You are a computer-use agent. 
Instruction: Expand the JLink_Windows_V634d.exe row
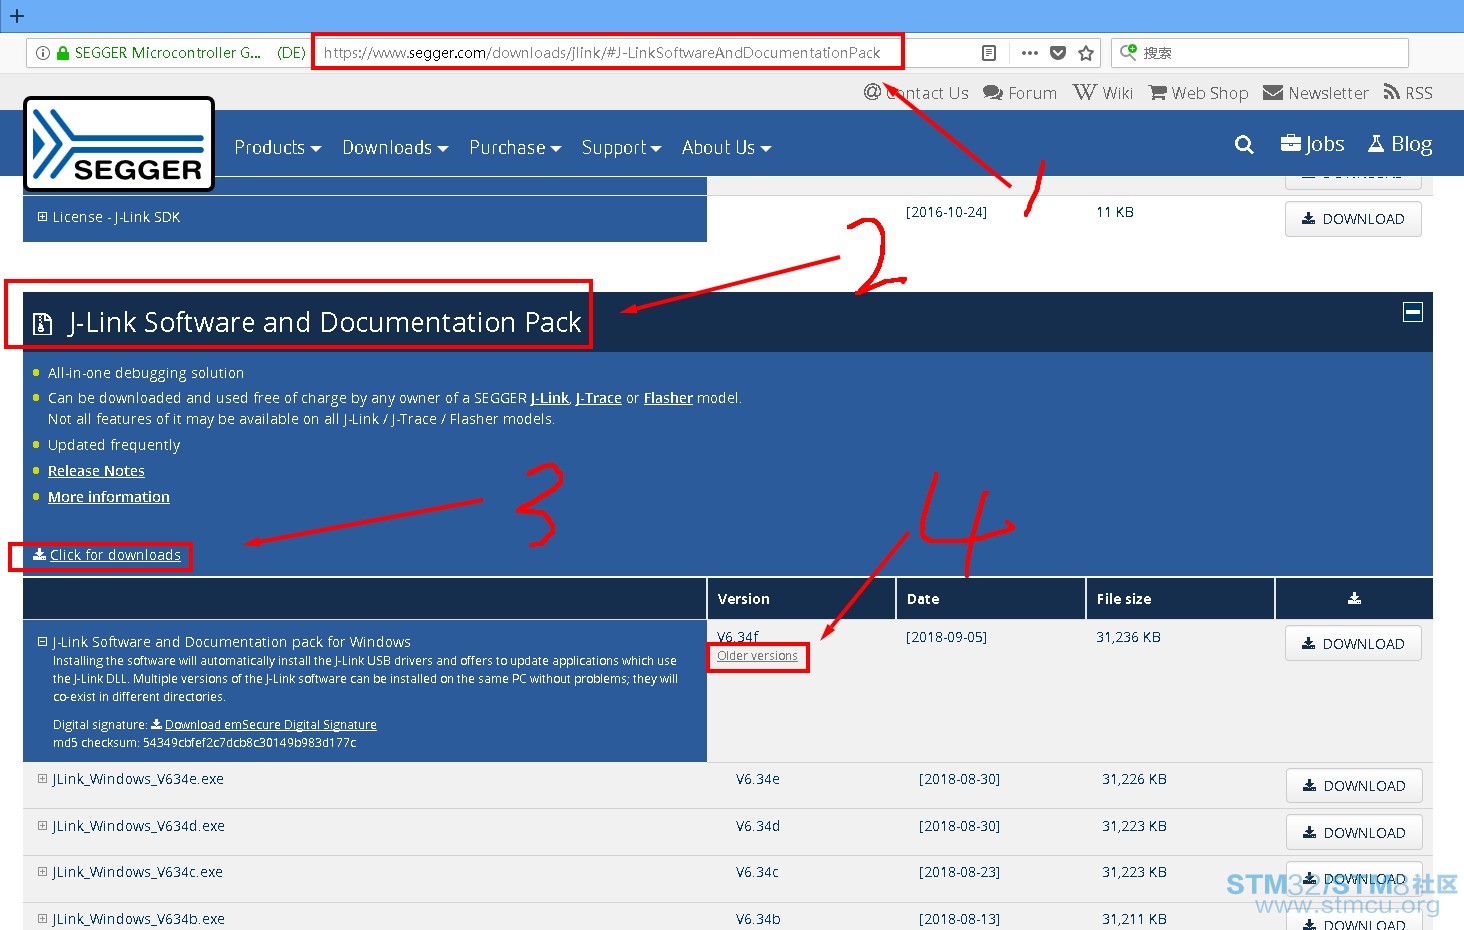click(42, 826)
